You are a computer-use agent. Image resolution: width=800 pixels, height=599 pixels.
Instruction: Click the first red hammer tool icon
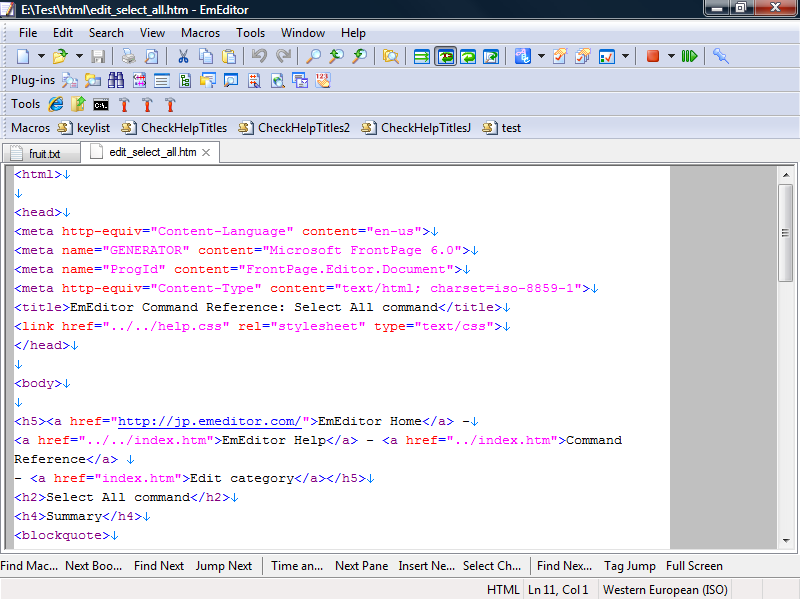click(x=124, y=104)
